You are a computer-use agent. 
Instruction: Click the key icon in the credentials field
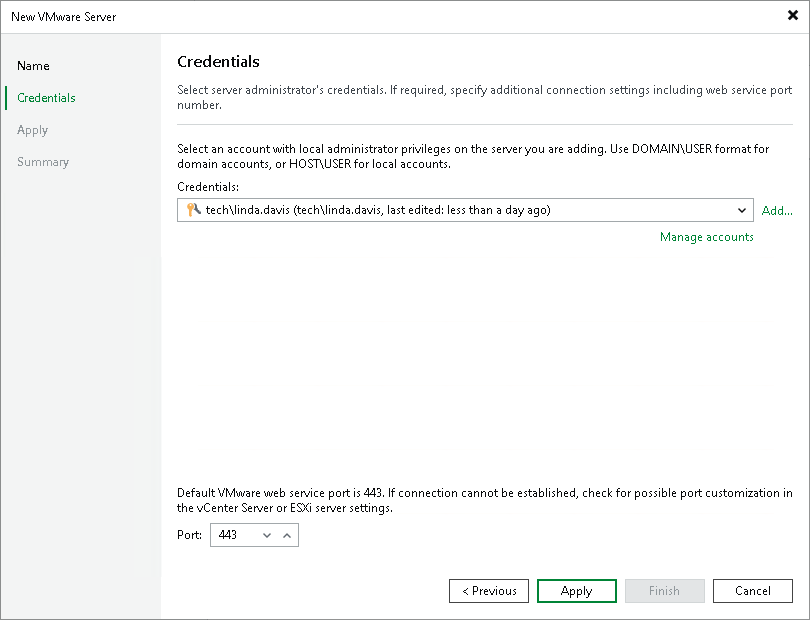coord(192,210)
